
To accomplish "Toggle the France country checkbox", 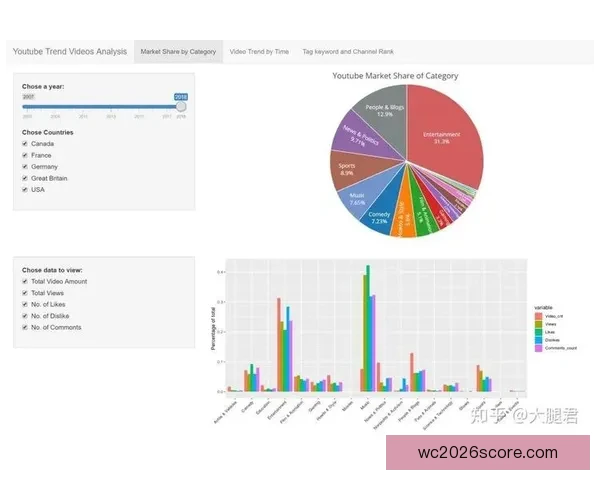I will (x=25, y=155).
